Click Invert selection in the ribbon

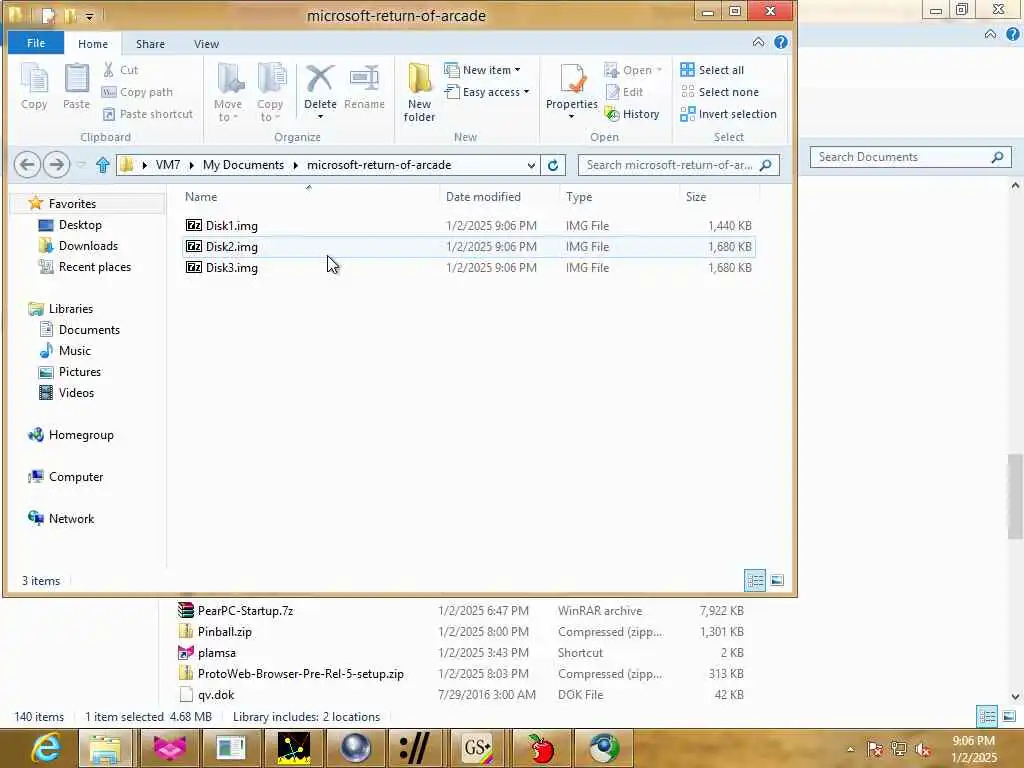coord(728,114)
